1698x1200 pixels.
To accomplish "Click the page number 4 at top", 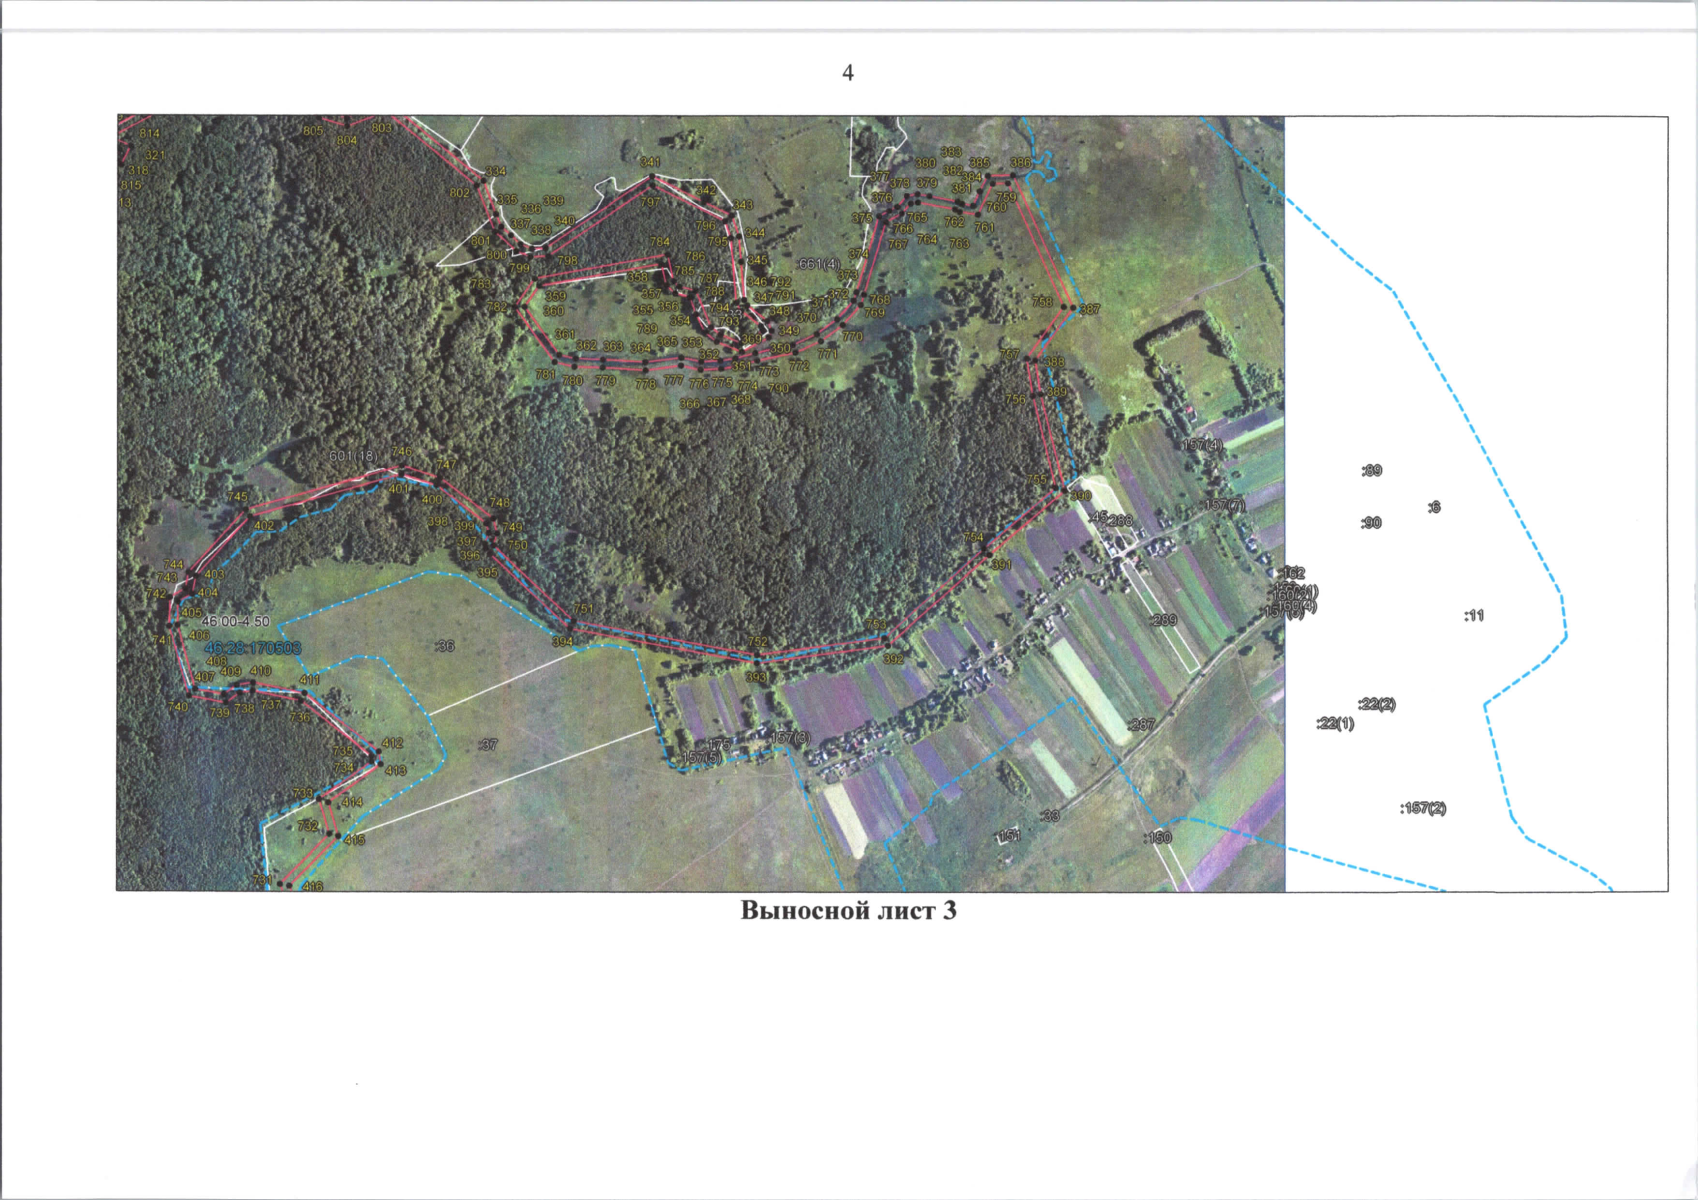I will [x=848, y=73].
